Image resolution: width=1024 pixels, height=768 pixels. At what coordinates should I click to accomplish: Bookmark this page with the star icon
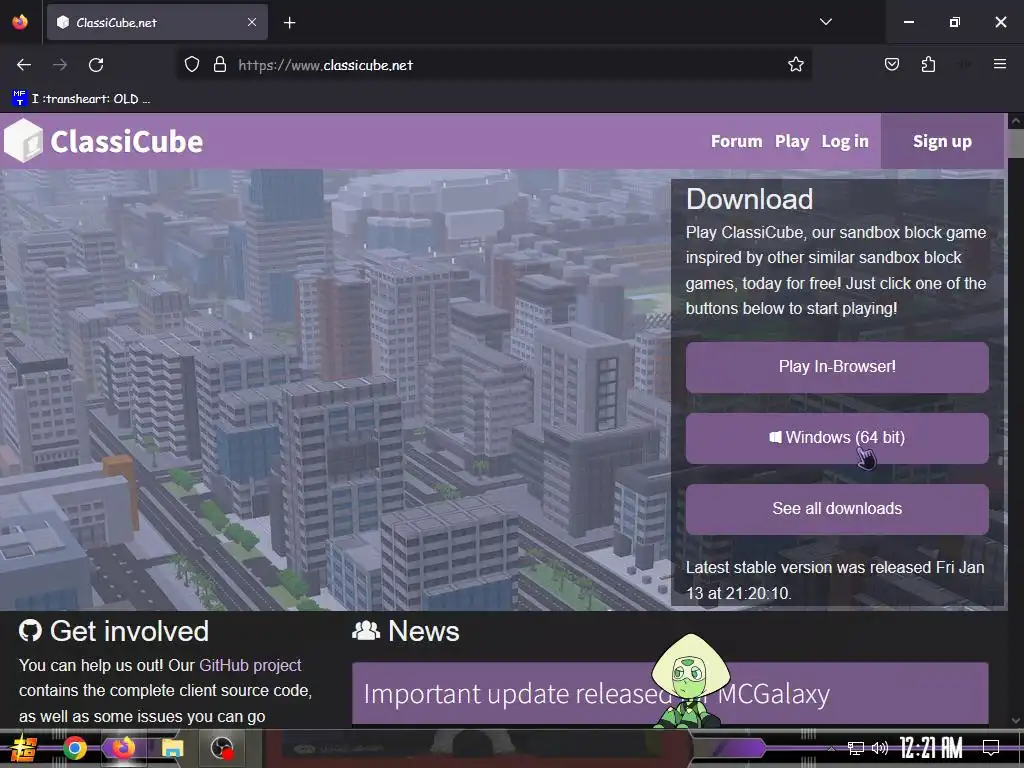pyautogui.click(x=795, y=65)
